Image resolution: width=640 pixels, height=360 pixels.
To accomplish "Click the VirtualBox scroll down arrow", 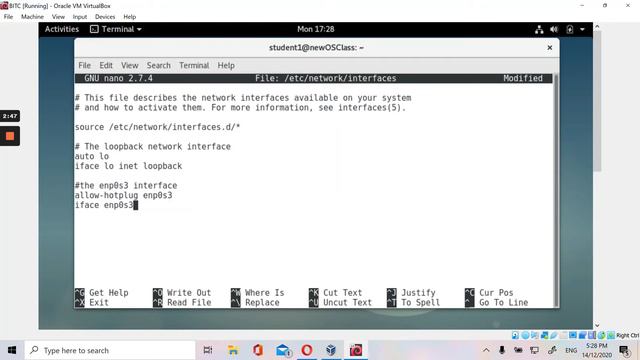I will tap(597, 325).
